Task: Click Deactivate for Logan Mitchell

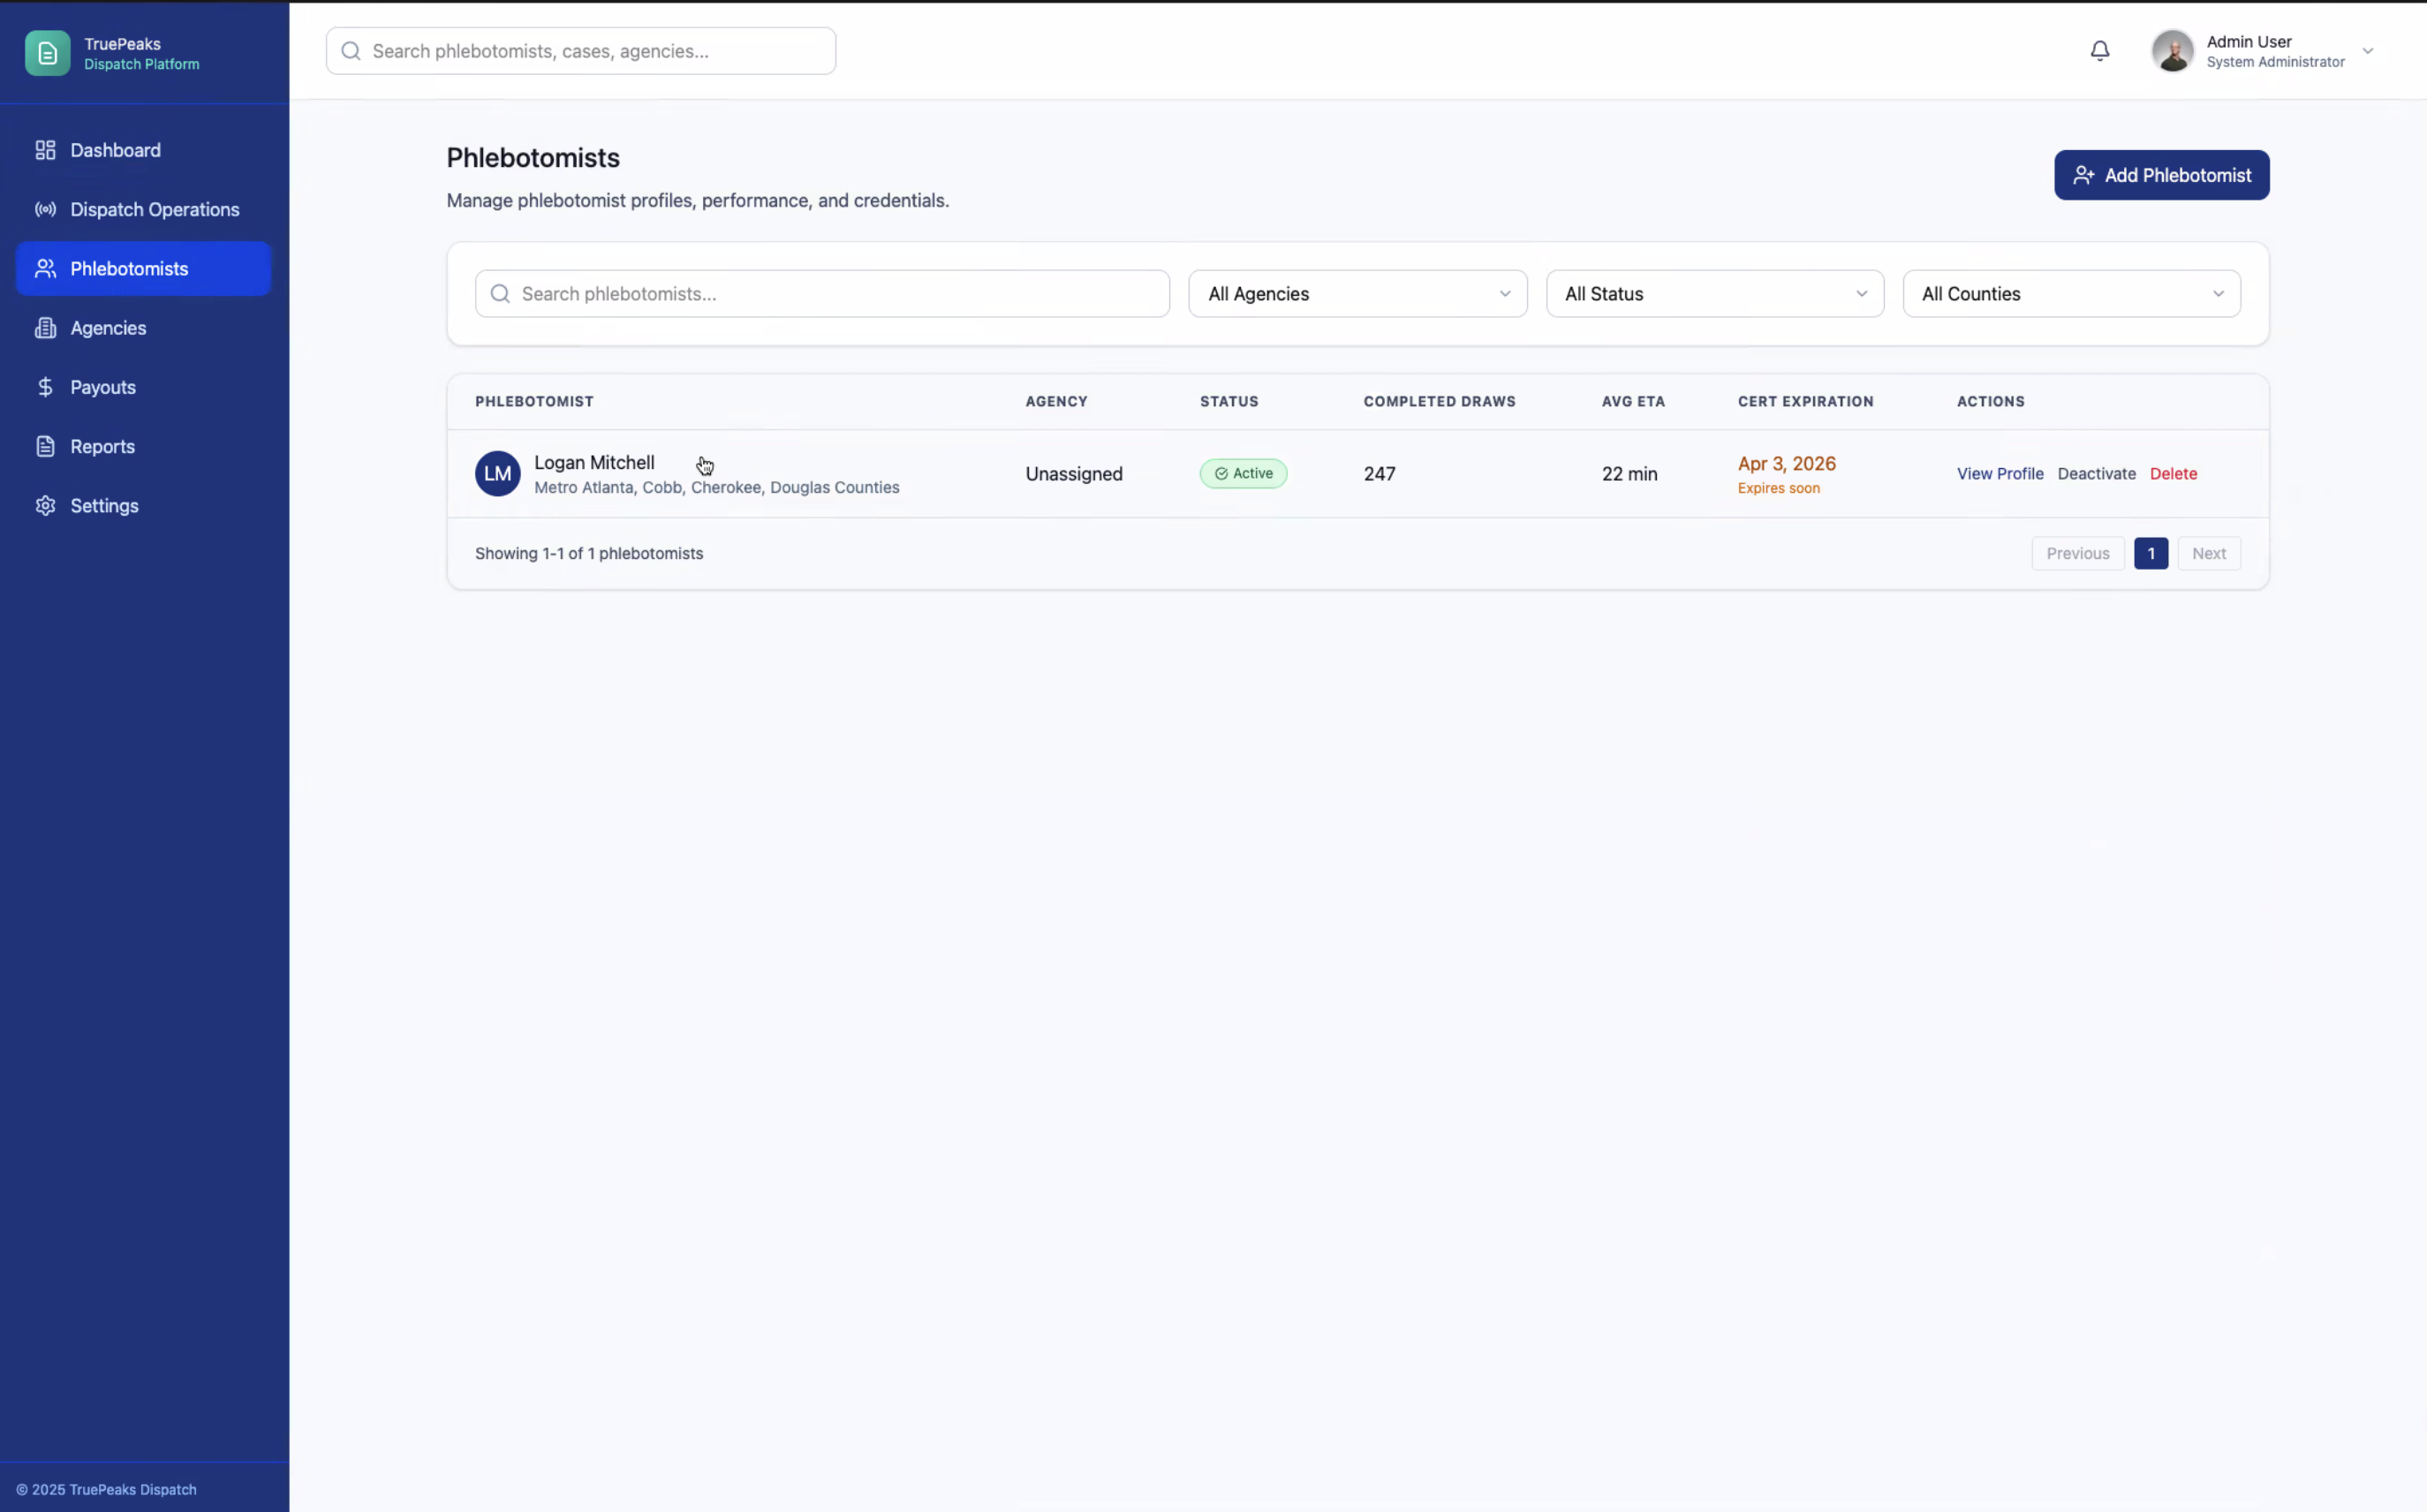Action: tap(2096, 474)
